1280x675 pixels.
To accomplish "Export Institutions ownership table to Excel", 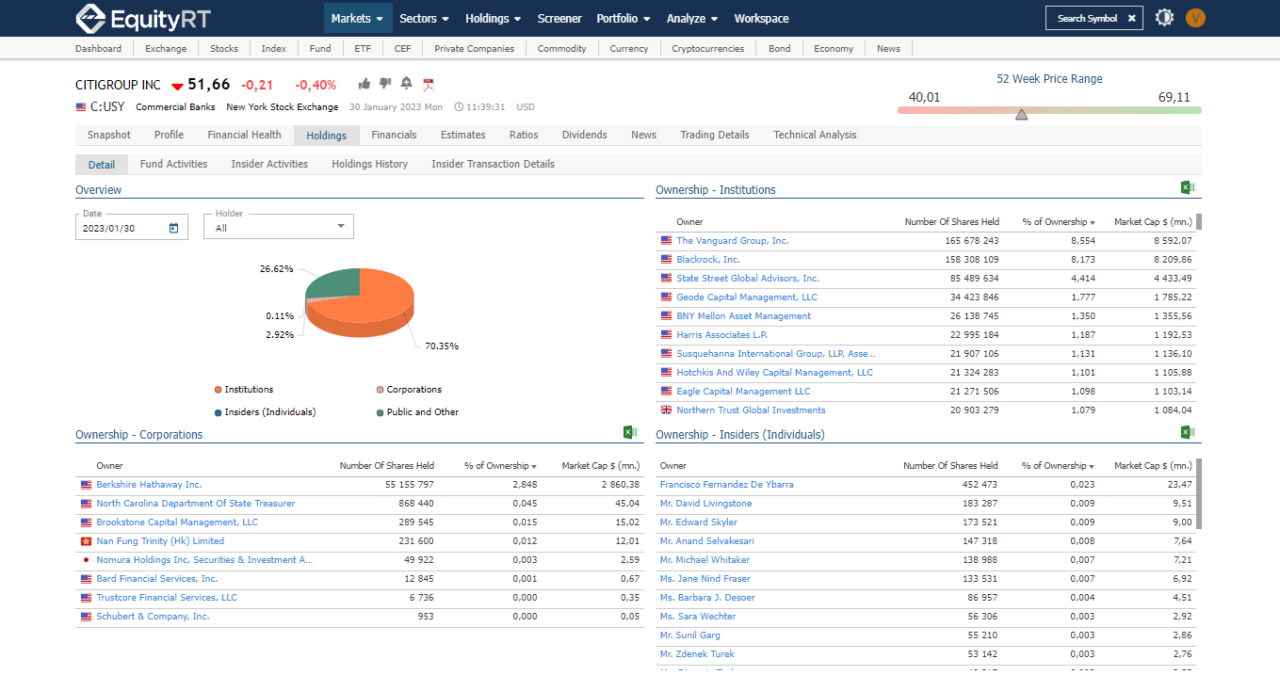I will [x=1188, y=187].
